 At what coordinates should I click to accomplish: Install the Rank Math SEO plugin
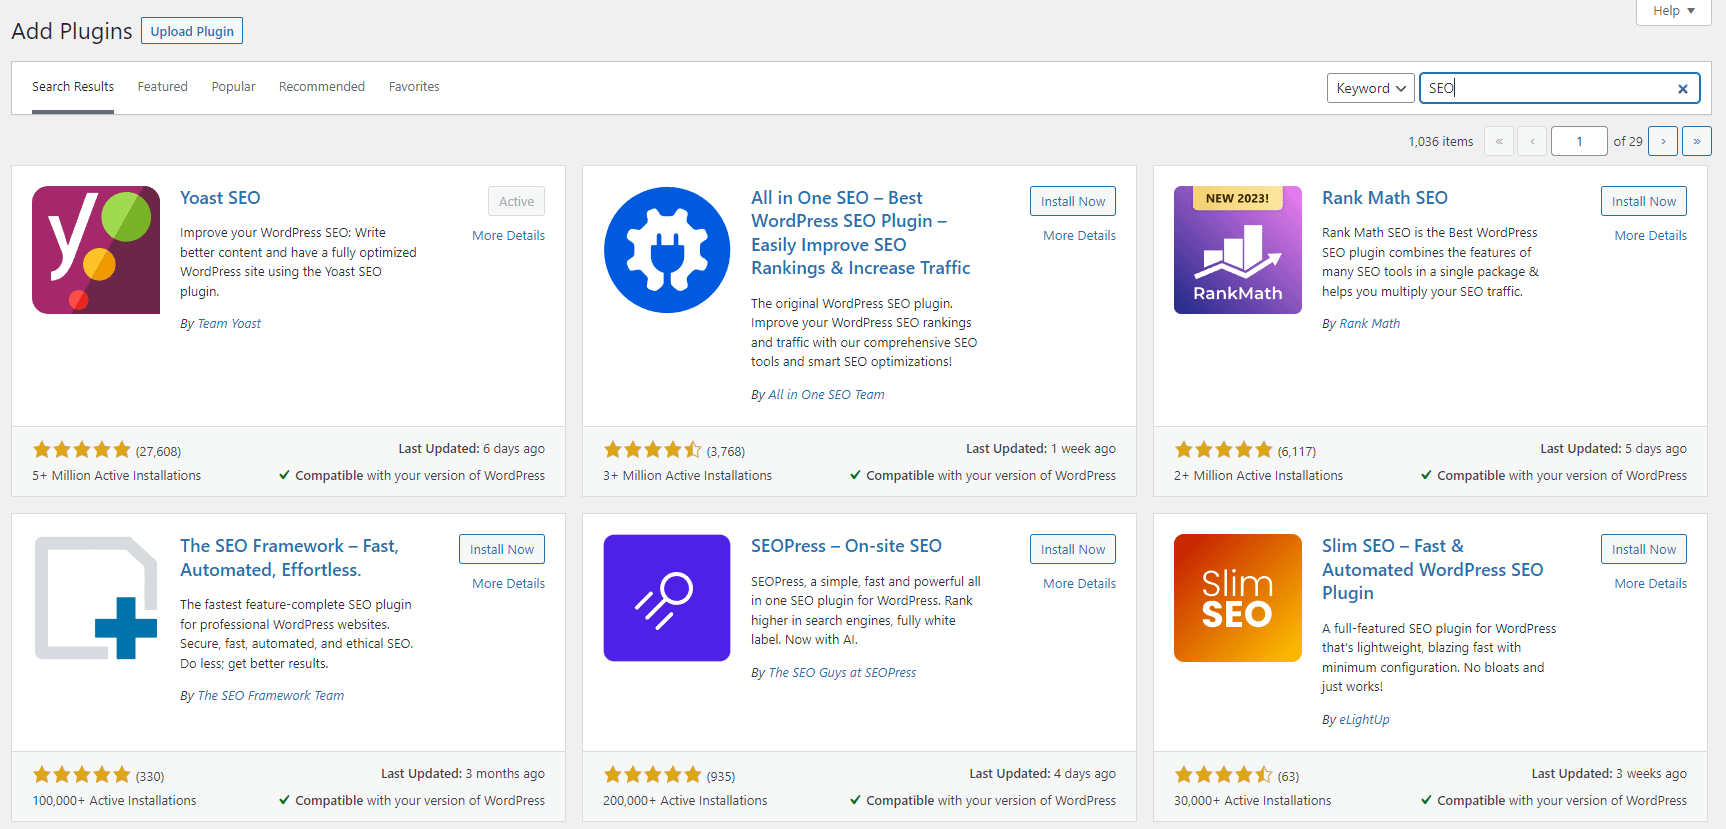(1644, 201)
